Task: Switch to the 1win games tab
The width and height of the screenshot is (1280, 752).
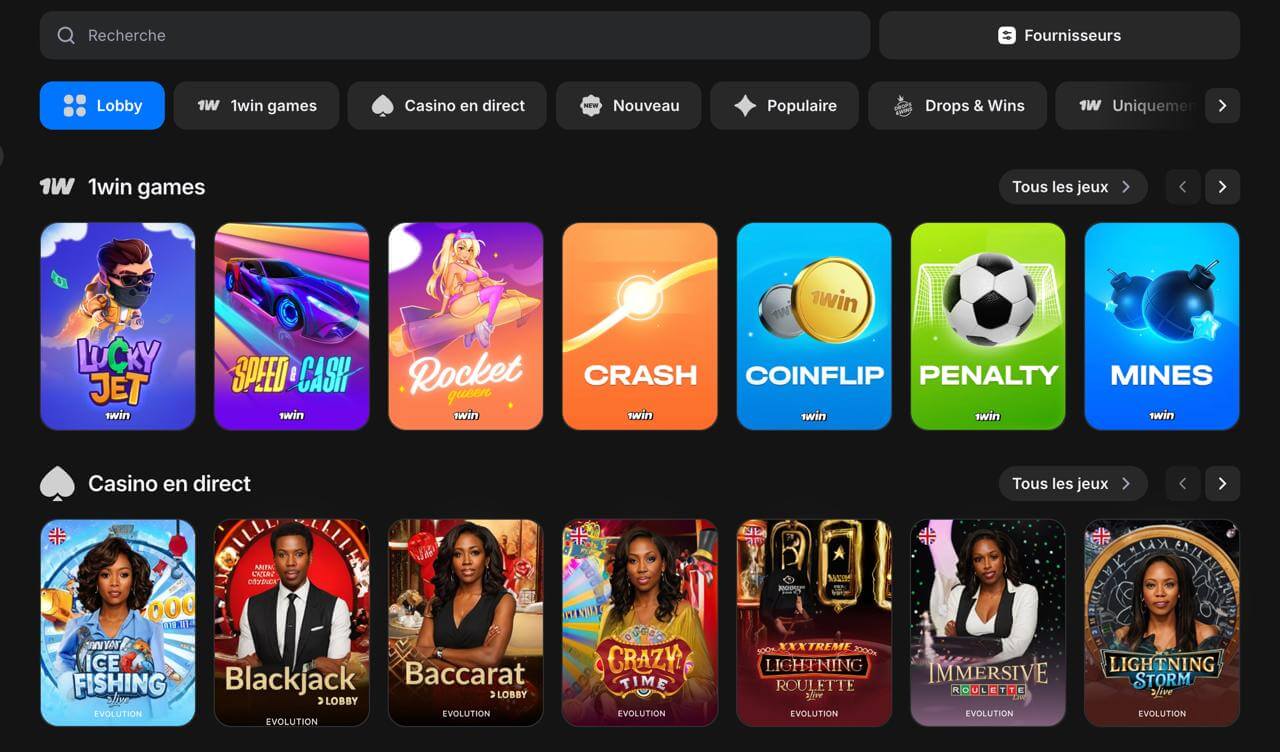Action: 256,105
